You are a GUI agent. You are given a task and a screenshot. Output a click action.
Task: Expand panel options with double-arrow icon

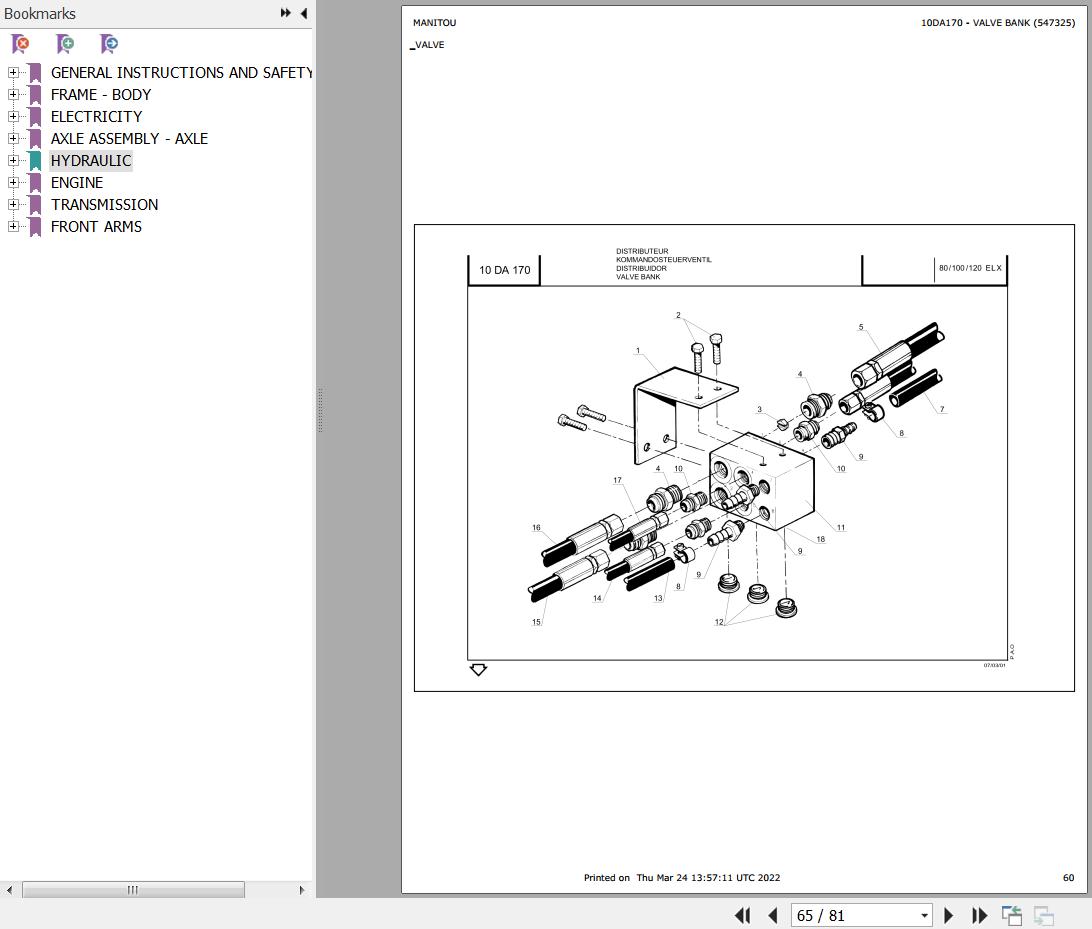click(285, 13)
